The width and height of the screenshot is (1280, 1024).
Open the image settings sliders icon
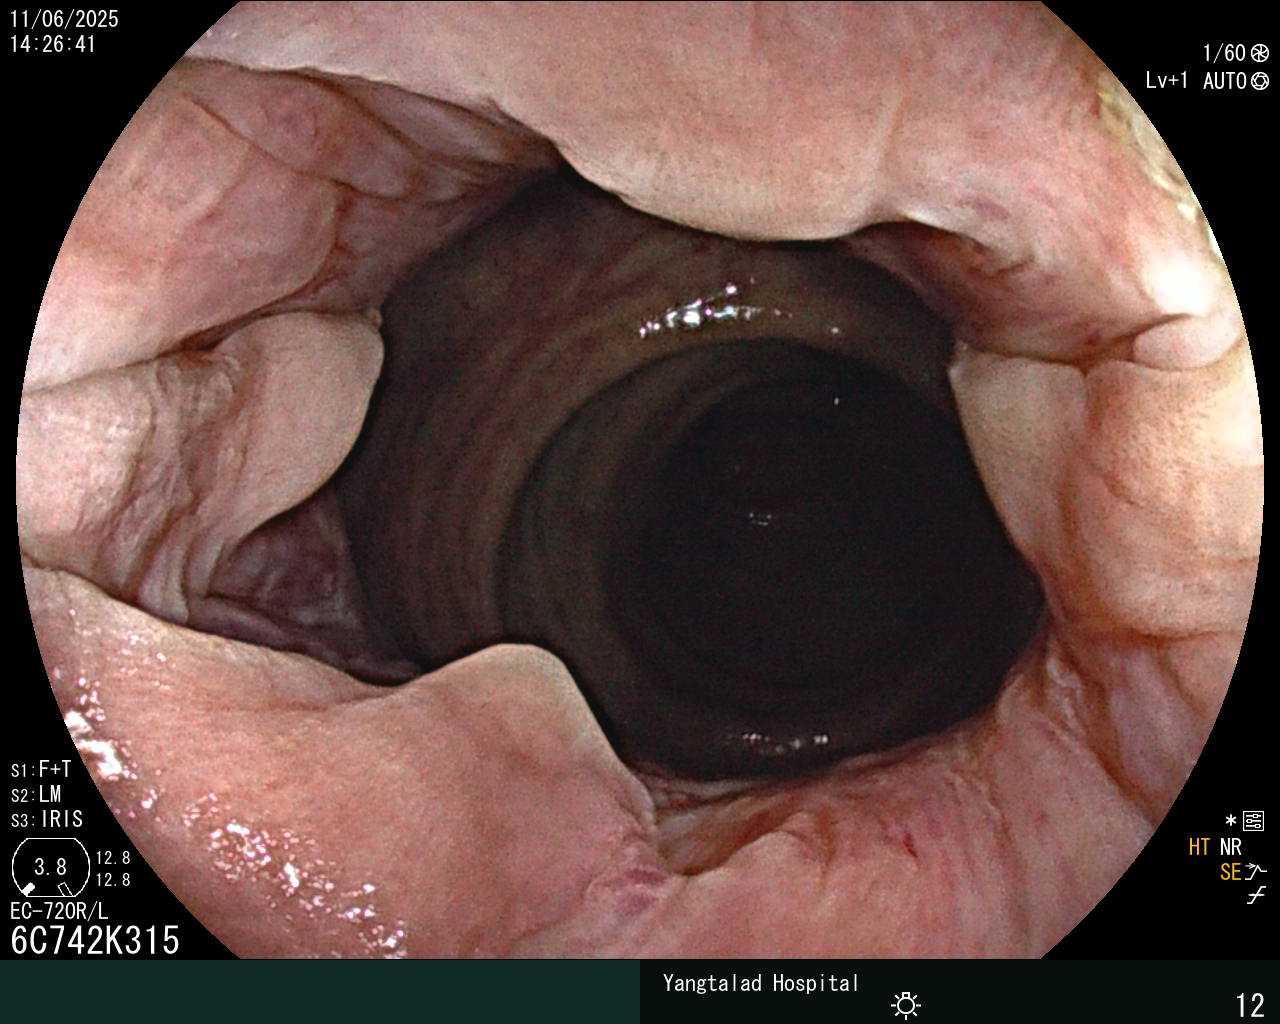[1253, 822]
